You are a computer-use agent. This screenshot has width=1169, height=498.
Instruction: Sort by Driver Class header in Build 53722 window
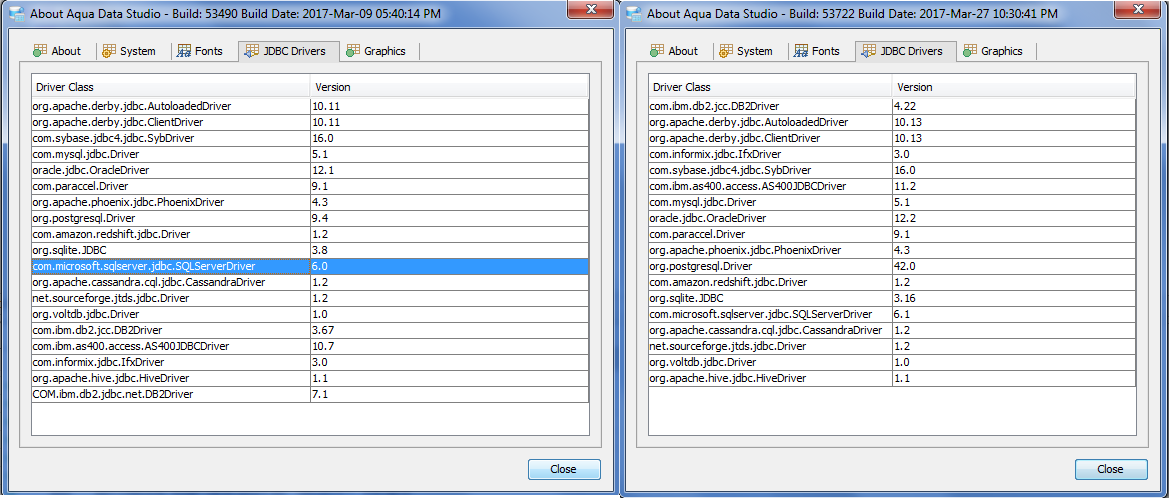(770, 87)
